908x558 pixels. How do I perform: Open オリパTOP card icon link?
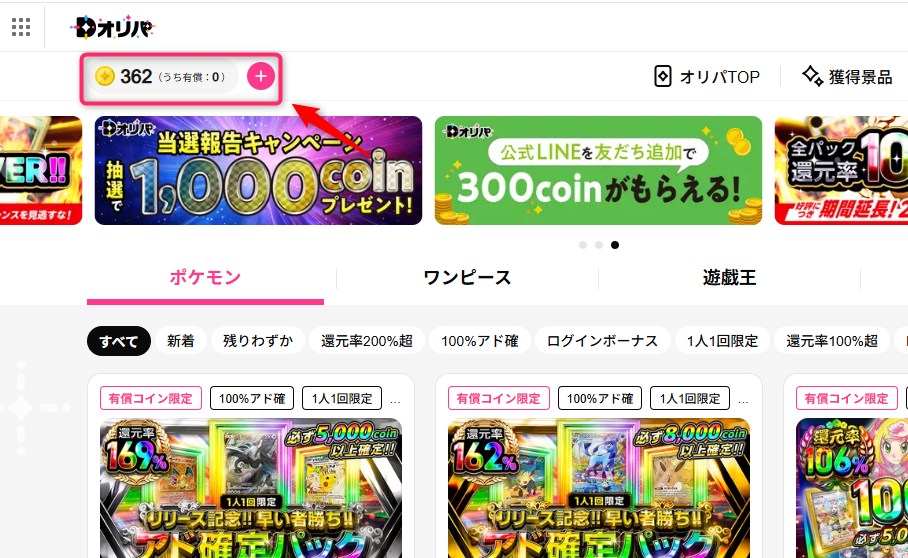(x=662, y=76)
